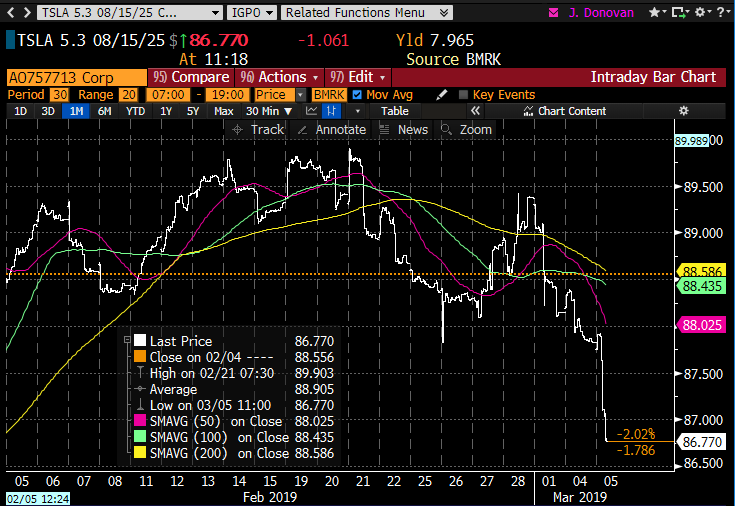Open the News tool
Viewport: 735px width, 506px height.
404,129
